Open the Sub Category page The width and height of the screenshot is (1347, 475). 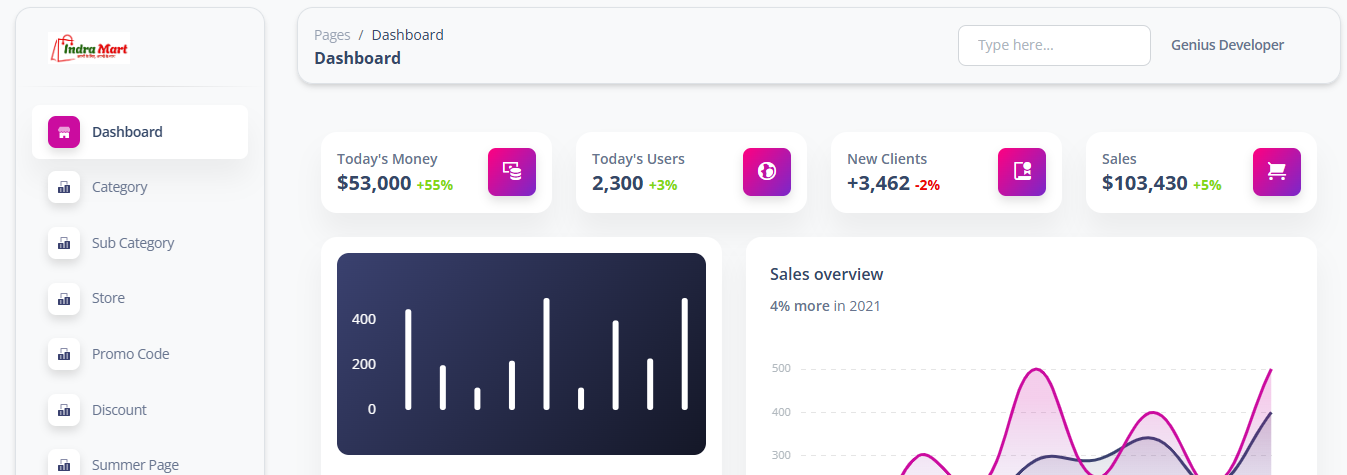tap(133, 243)
